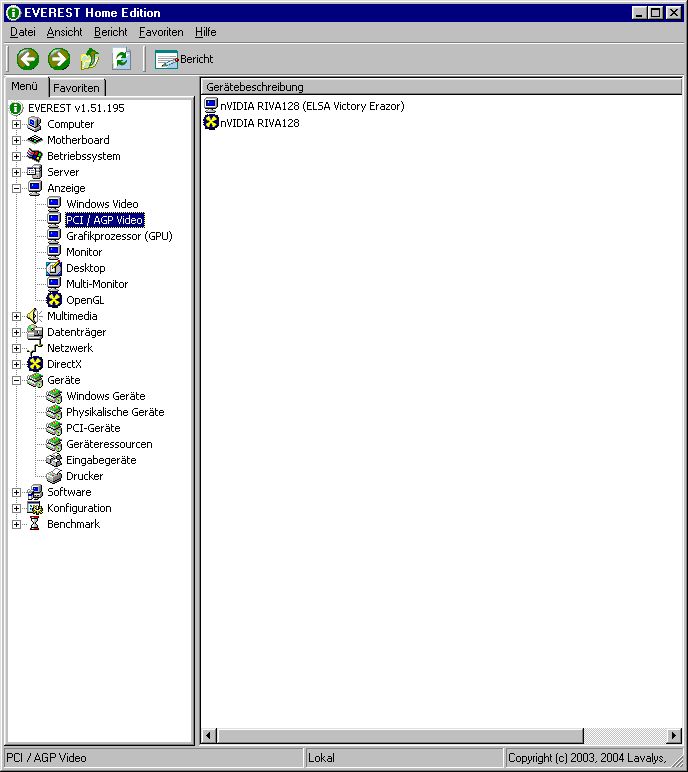Expand the DirectX node

coord(16,364)
